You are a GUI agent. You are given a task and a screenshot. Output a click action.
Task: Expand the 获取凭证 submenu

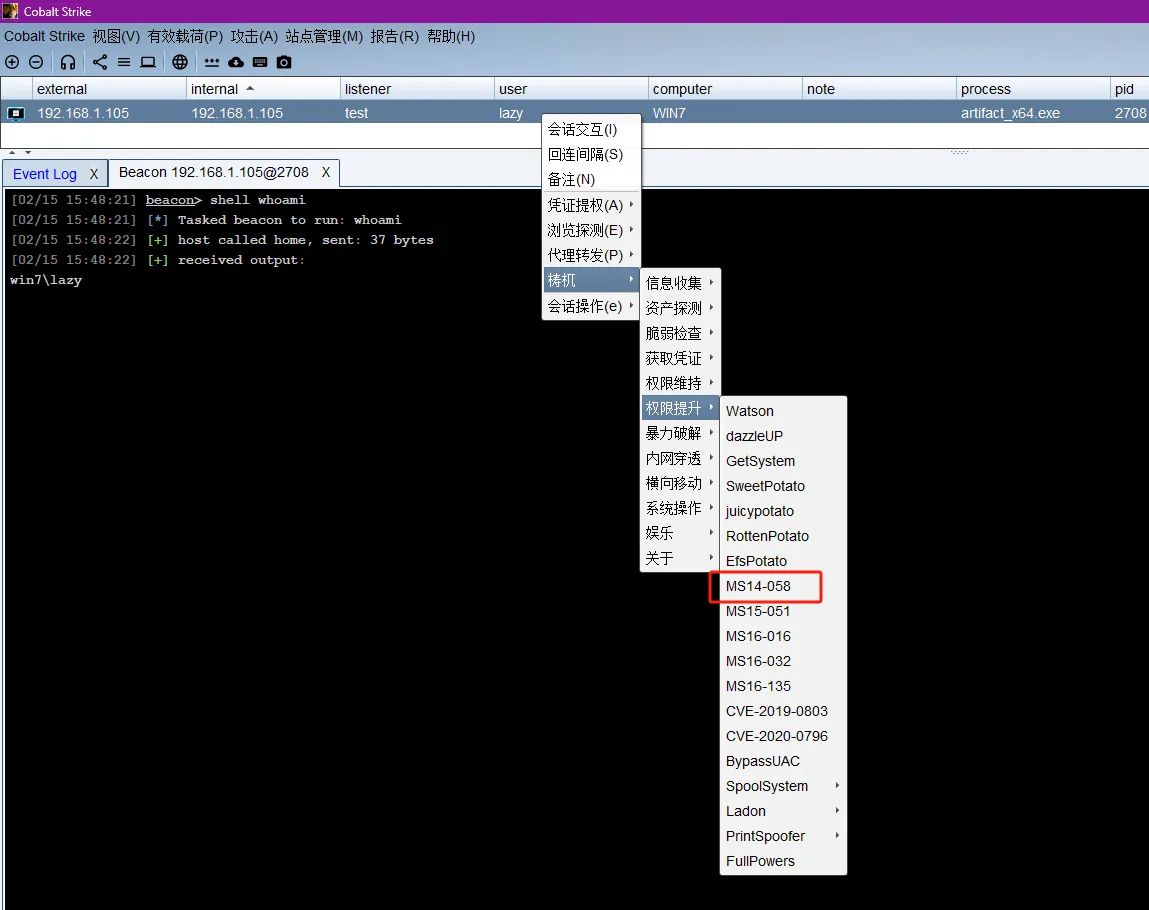[680, 358]
